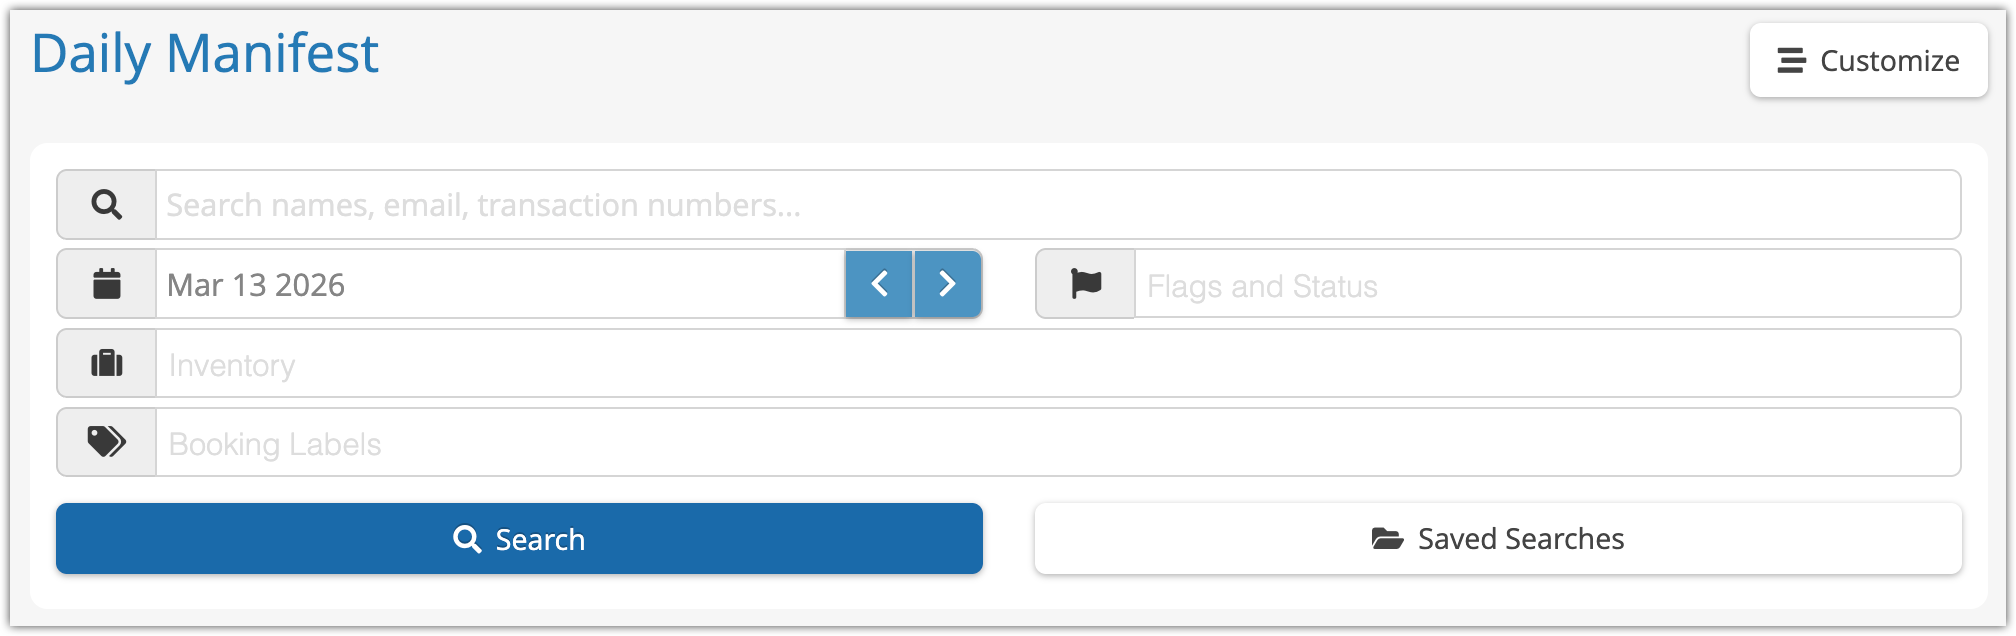Click the folder icon in Saved Searches
The width and height of the screenshot is (2016, 636).
point(1387,539)
